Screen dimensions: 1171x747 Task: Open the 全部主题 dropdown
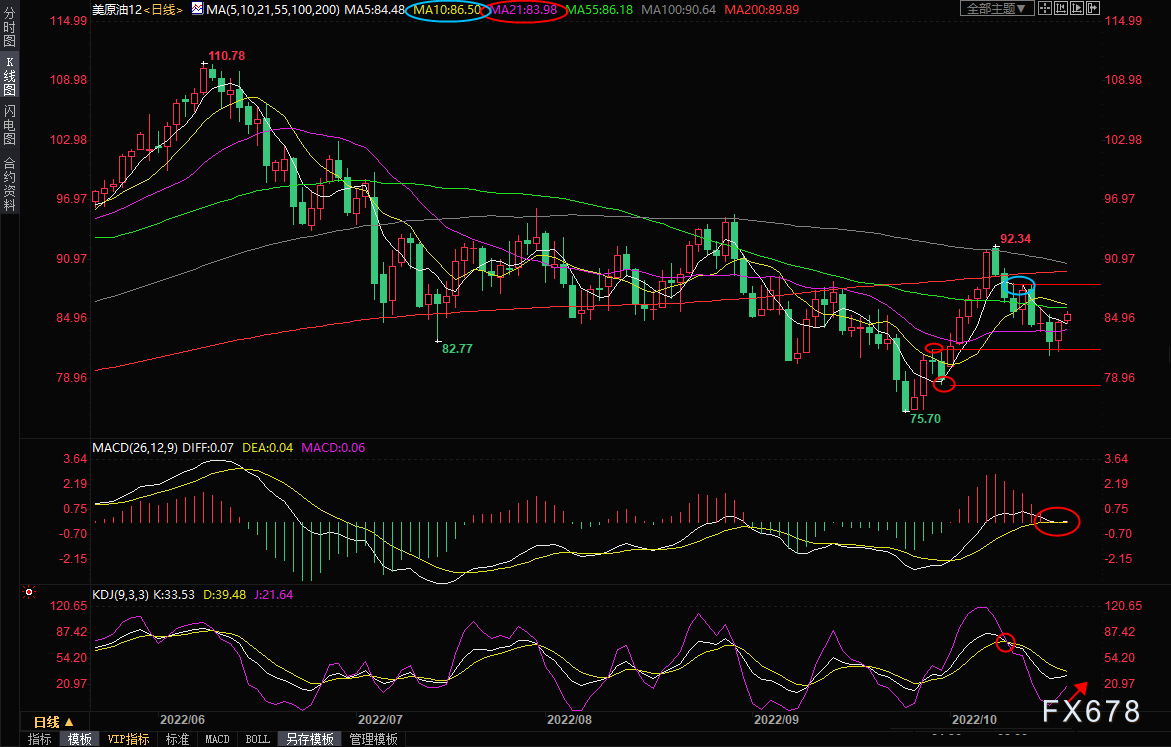pyautogui.click(x=997, y=8)
